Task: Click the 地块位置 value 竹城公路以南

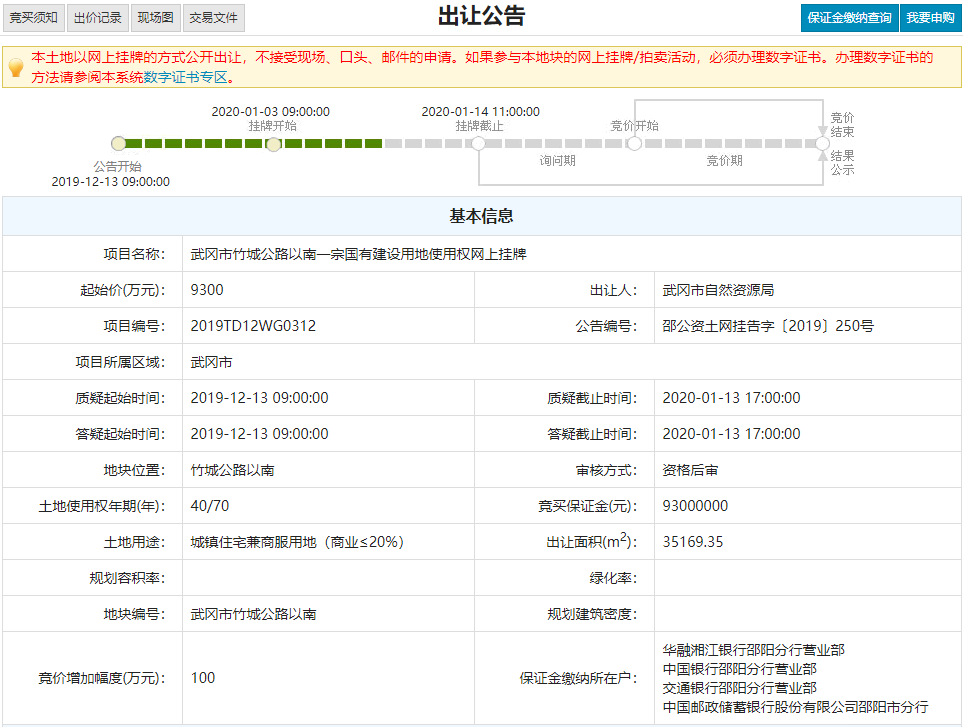Action: pos(232,470)
